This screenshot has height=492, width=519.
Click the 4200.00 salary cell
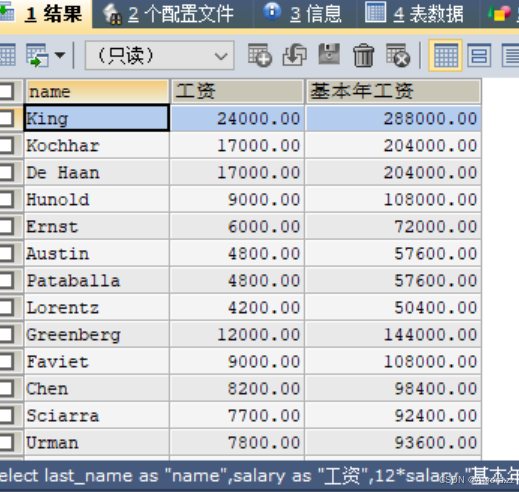point(237,307)
